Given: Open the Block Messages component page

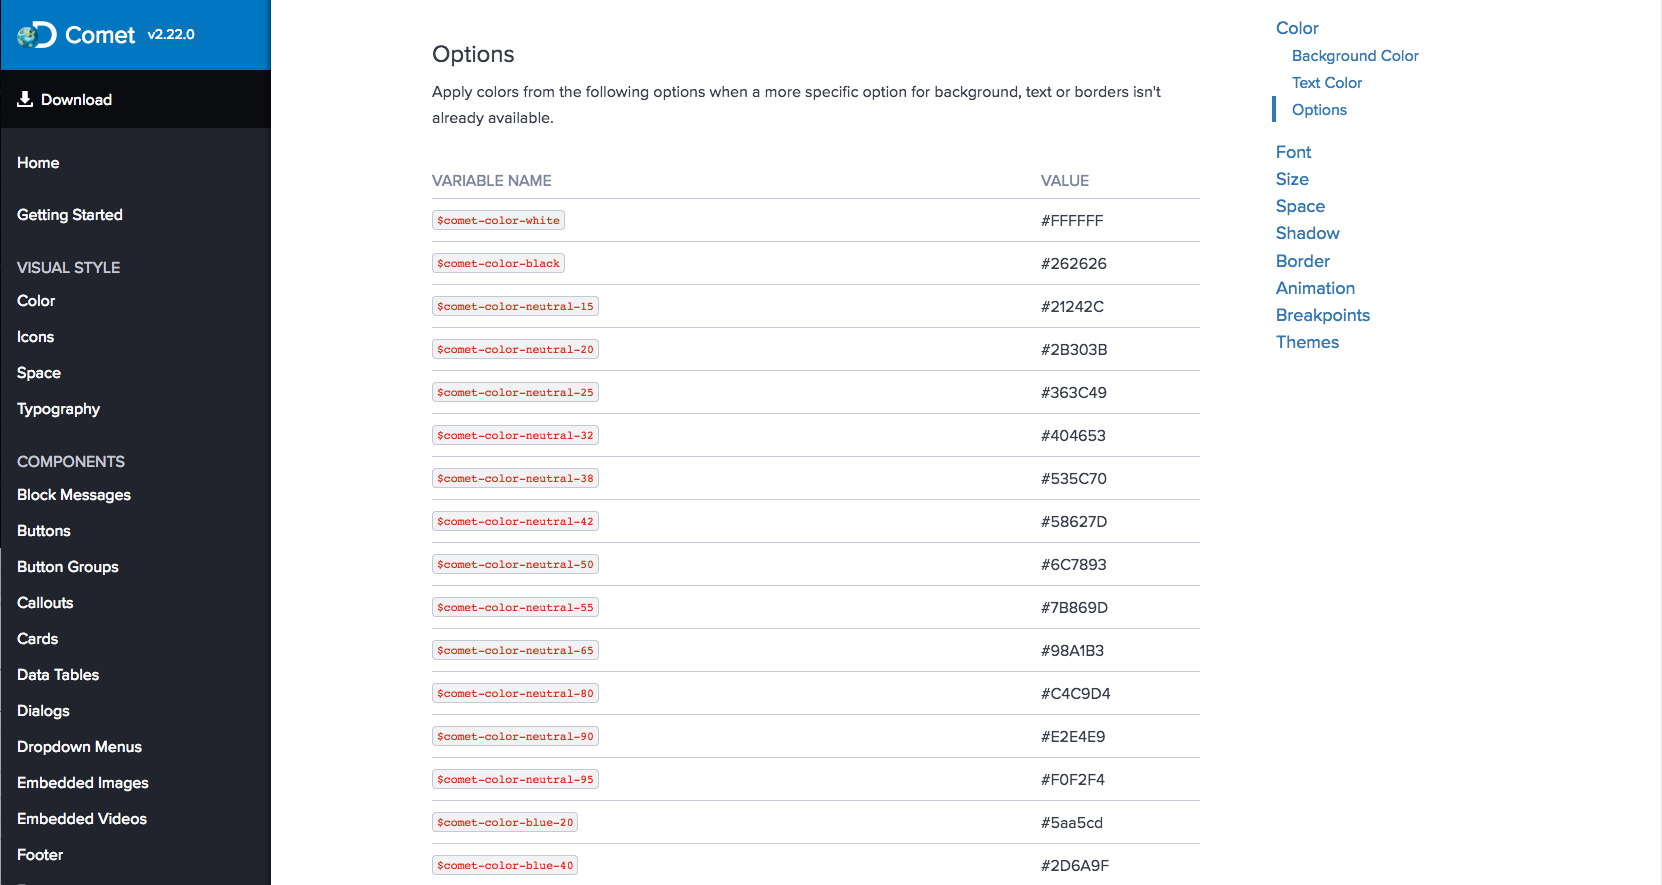Looking at the screenshot, I should 74,495.
